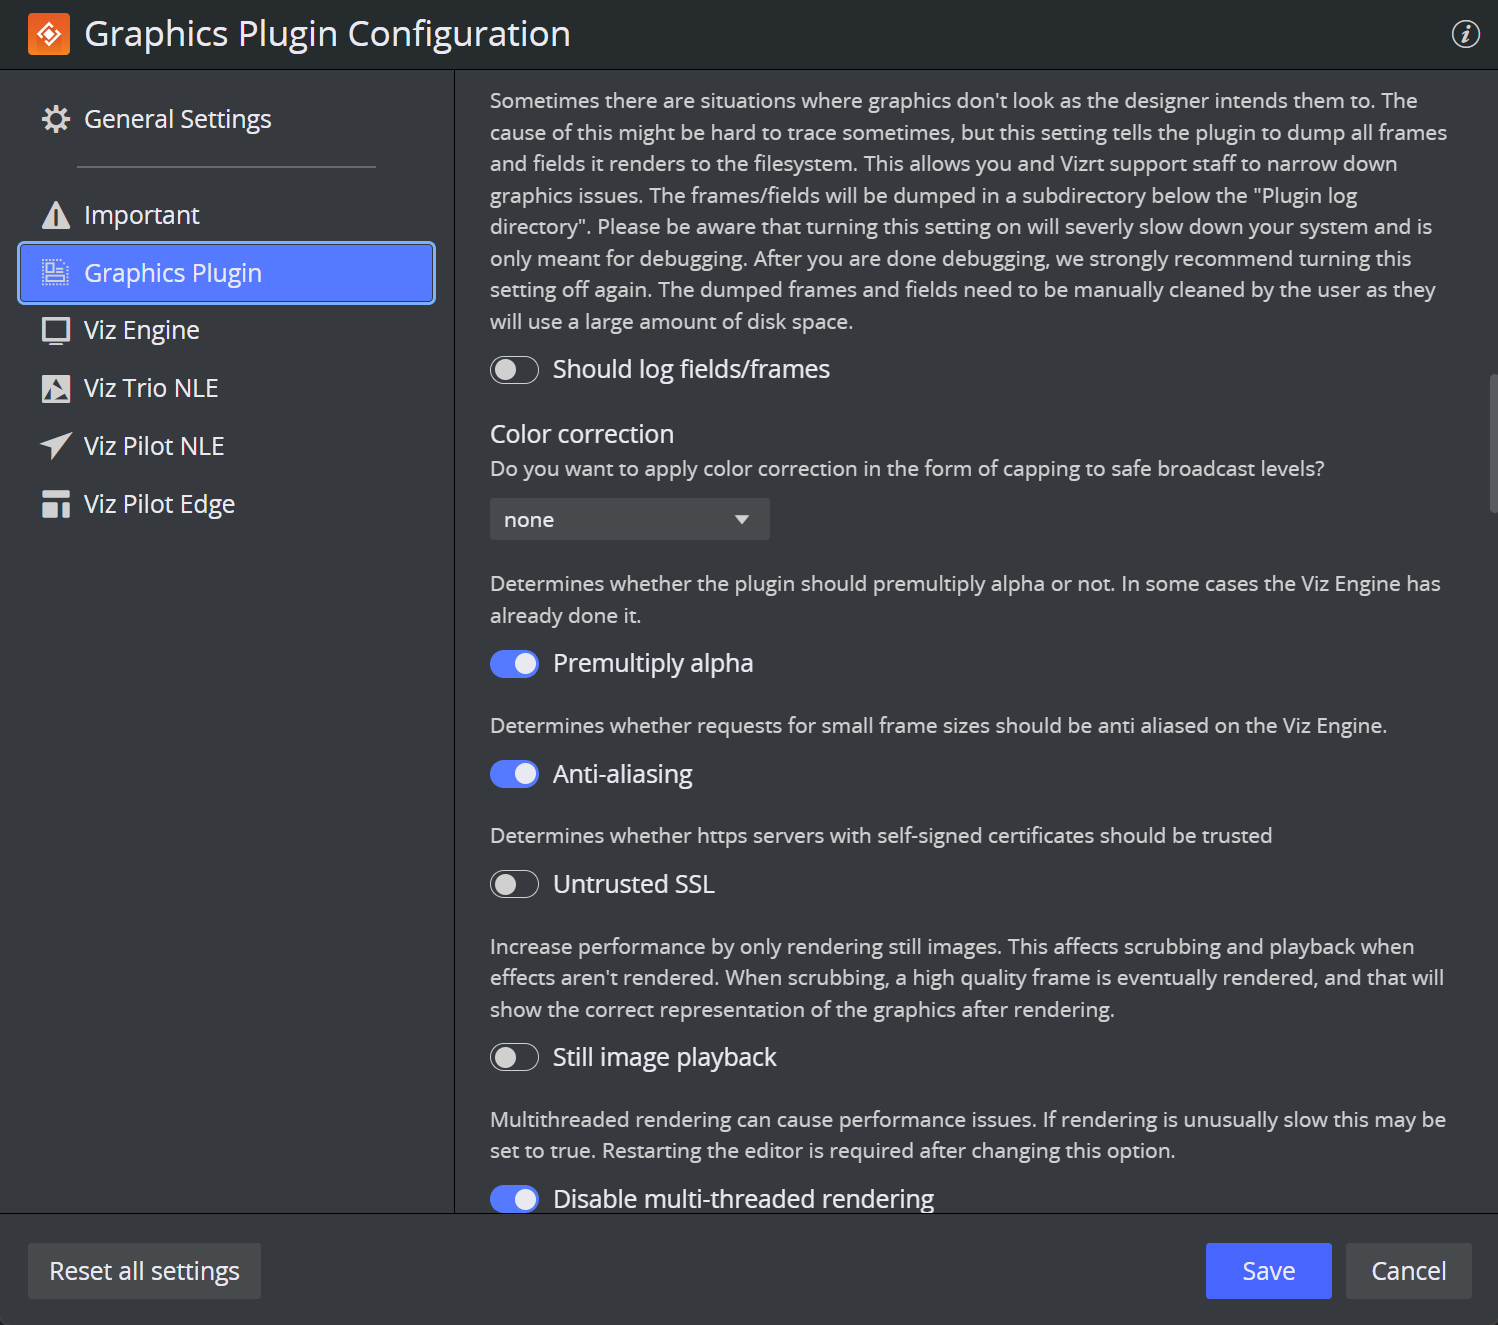The image size is (1498, 1325).
Task: Click the orange Vizrt logo icon
Action: coord(49,34)
